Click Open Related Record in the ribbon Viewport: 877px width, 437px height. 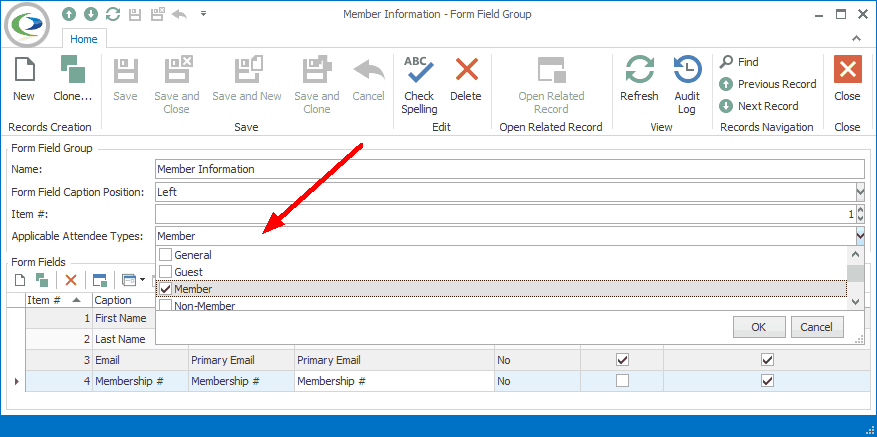click(x=551, y=86)
